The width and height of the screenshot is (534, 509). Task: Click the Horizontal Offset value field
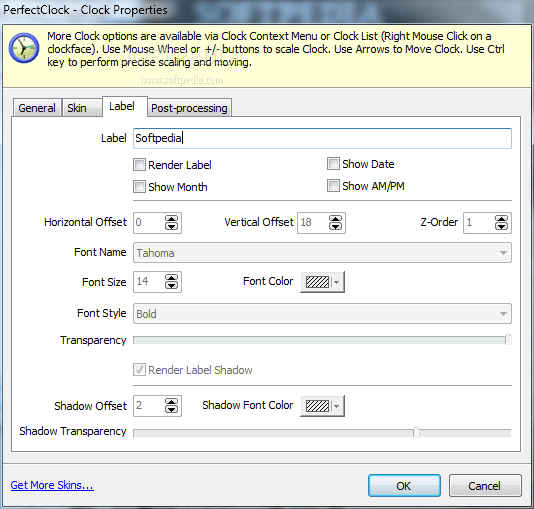(x=149, y=223)
